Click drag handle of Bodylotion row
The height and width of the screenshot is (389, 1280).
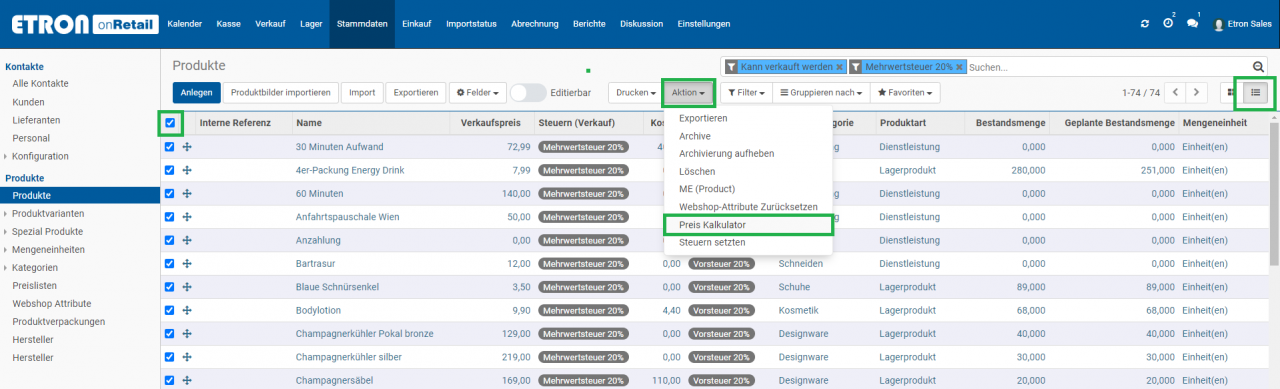point(187,310)
